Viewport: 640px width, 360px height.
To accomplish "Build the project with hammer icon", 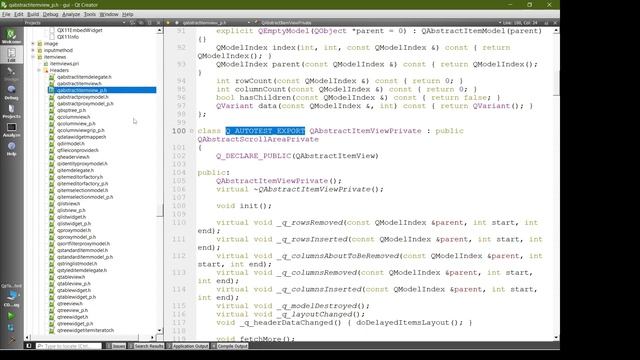I will 11,339.
